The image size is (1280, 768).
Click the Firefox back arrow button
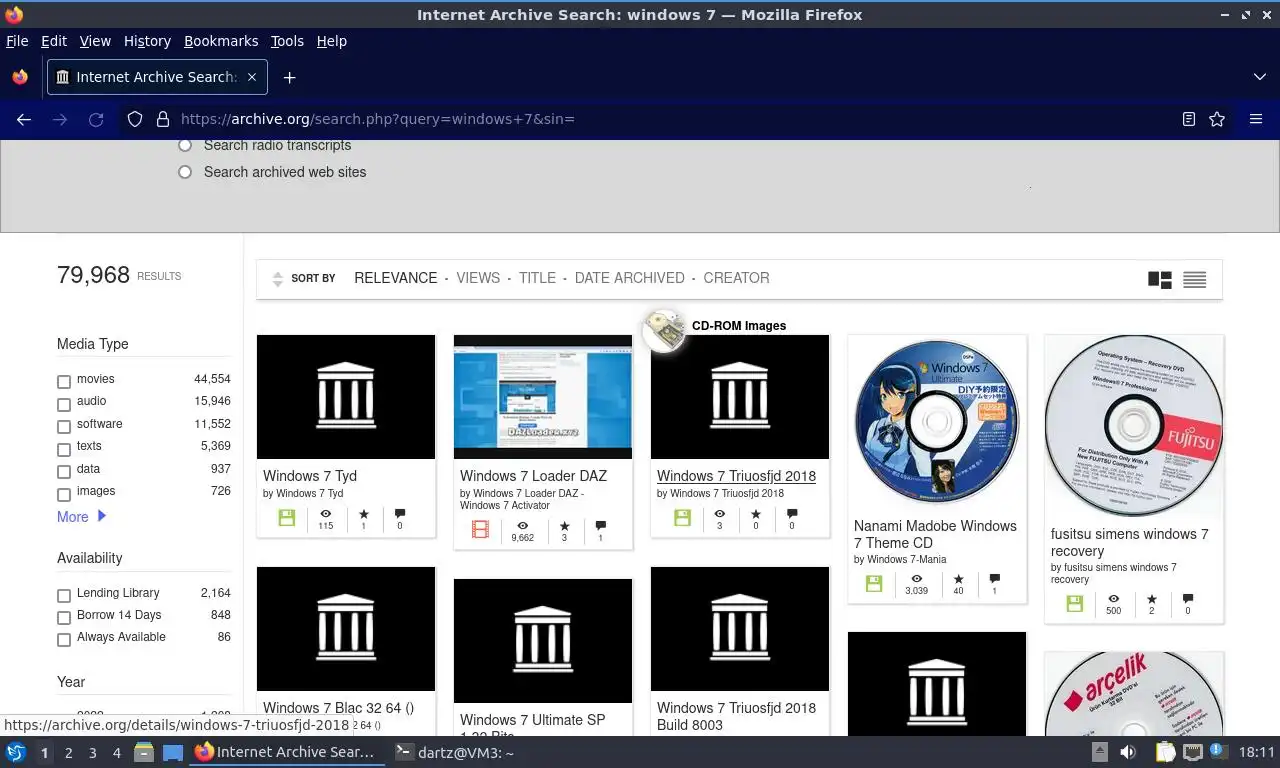24,119
